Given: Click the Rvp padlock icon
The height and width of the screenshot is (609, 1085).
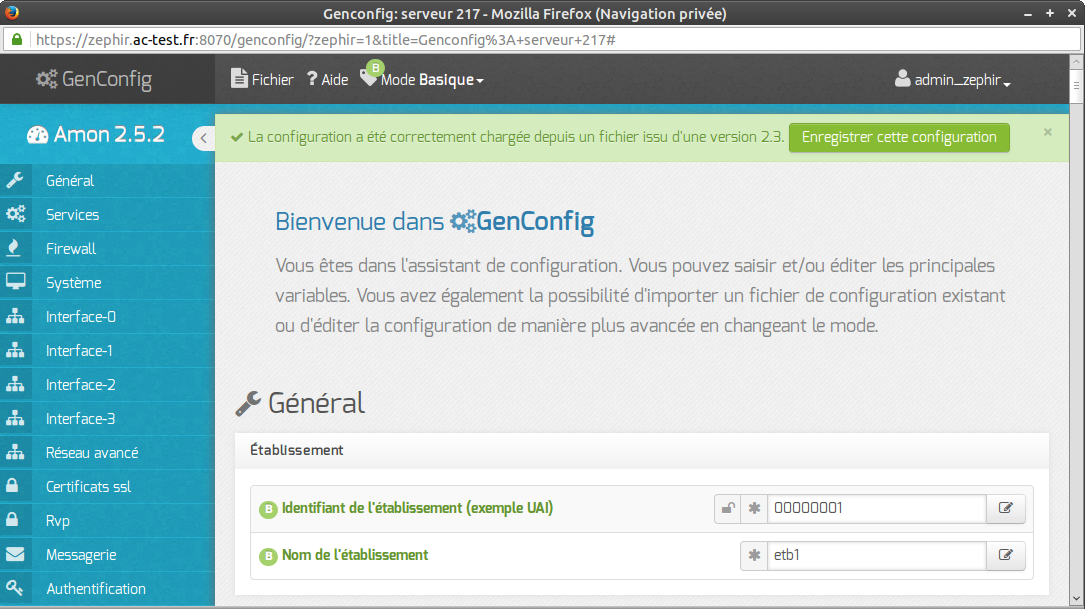Looking at the screenshot, I should (x=12, y=519).
